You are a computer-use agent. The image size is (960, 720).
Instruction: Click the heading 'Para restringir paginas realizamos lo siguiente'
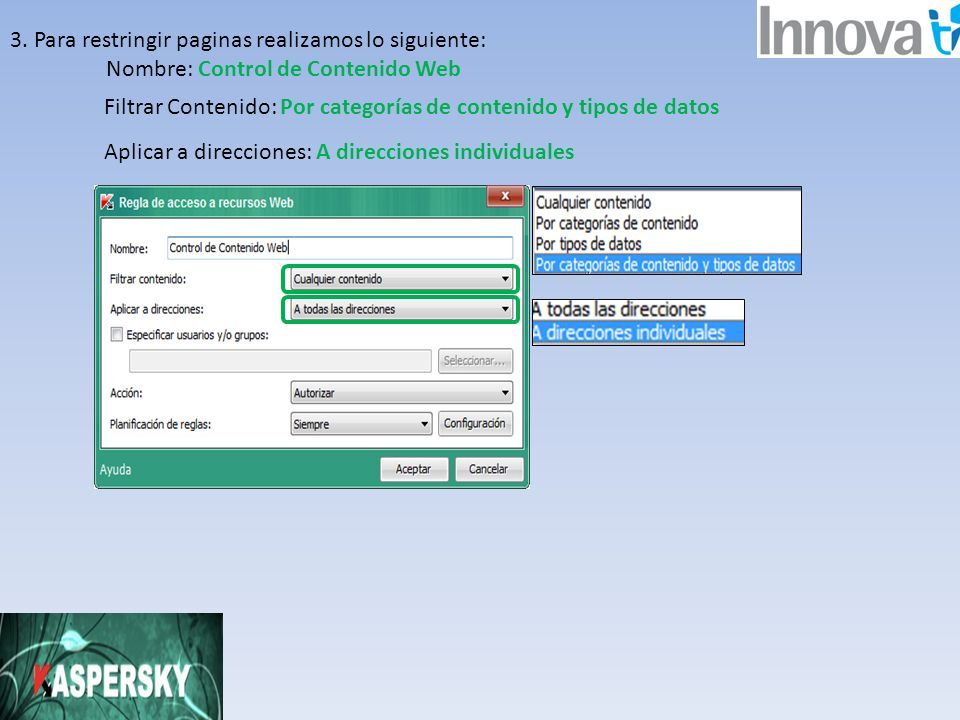(260, 40)
